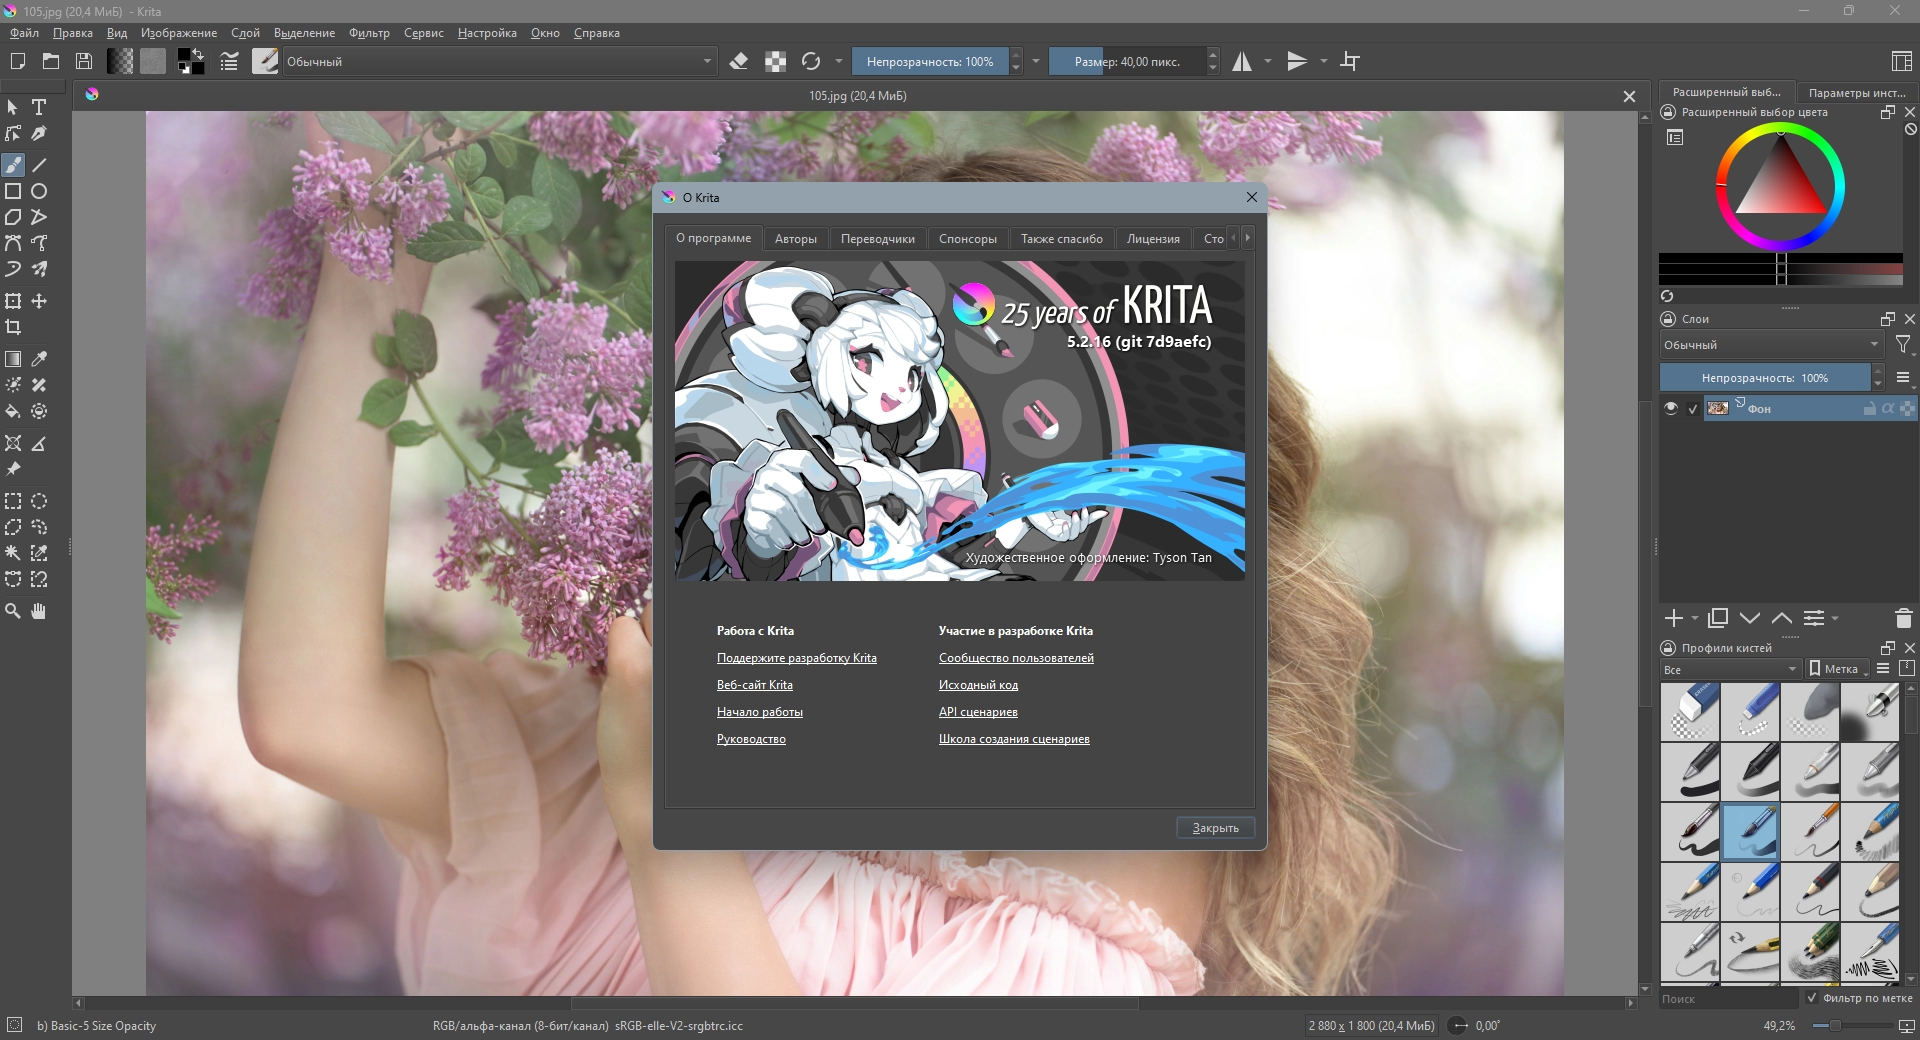Open a file using the folder icon

tap(51, 61)
